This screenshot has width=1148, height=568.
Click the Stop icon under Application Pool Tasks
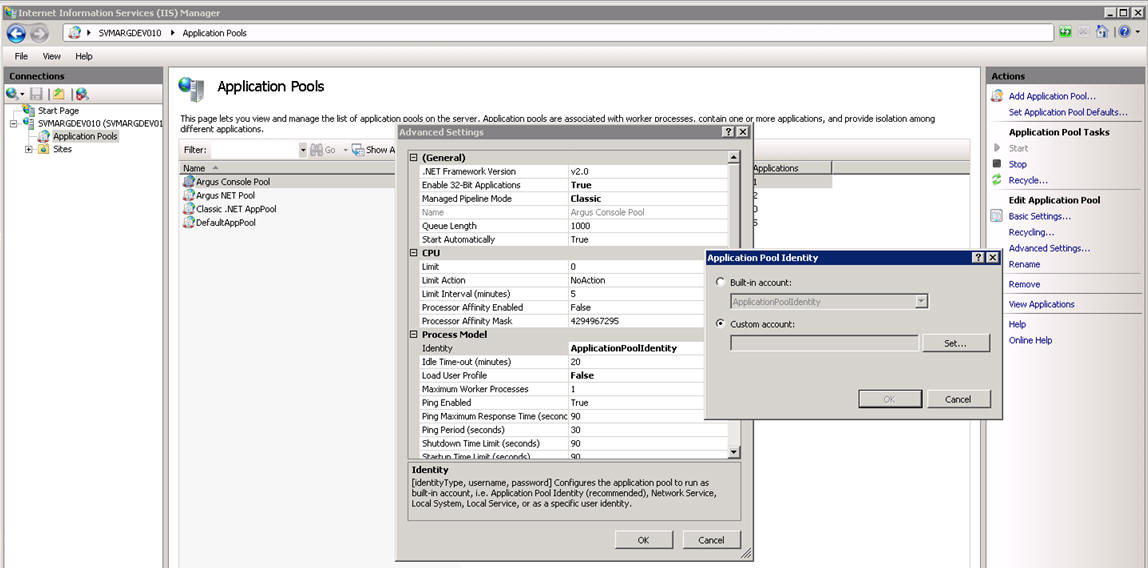tap(996, 164)
